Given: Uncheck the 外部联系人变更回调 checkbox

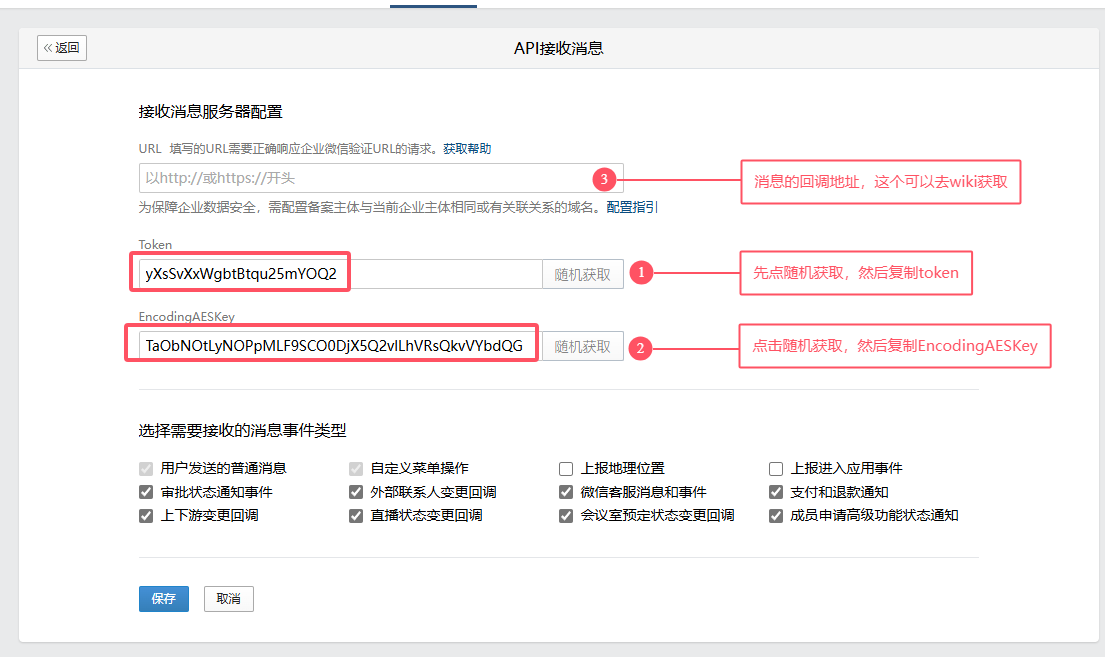Looking at the screenshot, I should (356, 492).
